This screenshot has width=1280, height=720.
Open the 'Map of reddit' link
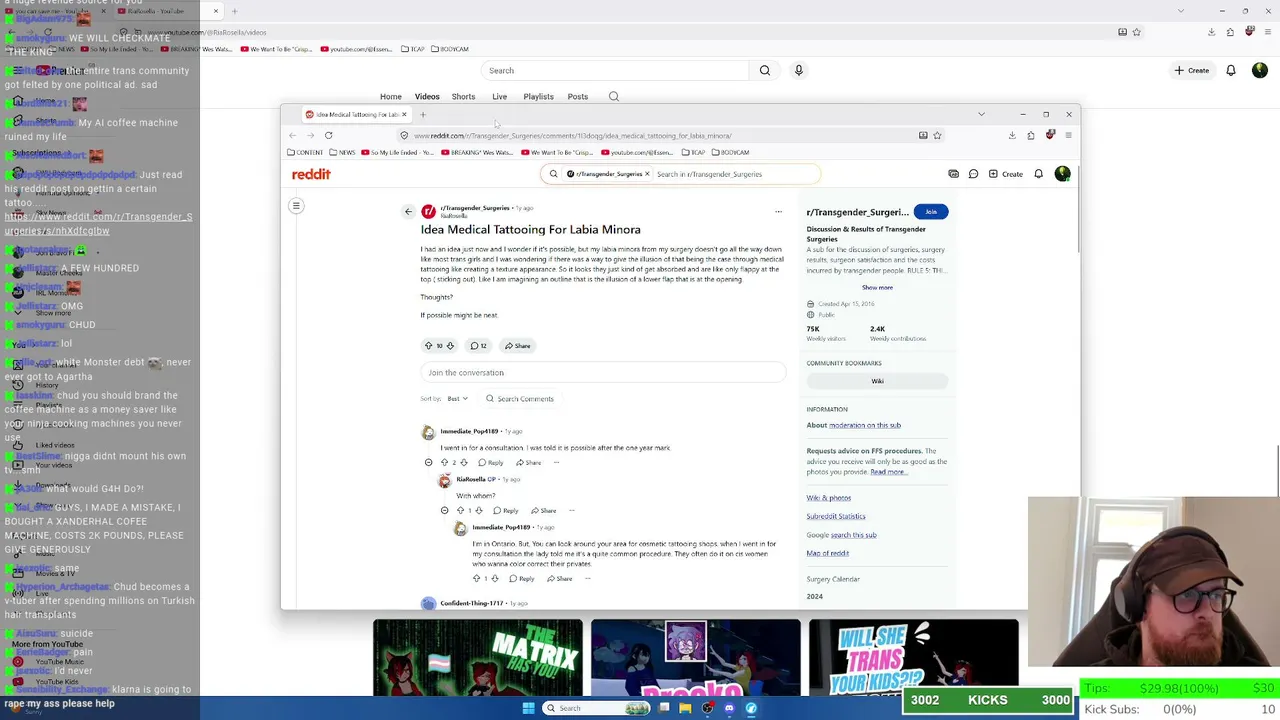[828, 553]
